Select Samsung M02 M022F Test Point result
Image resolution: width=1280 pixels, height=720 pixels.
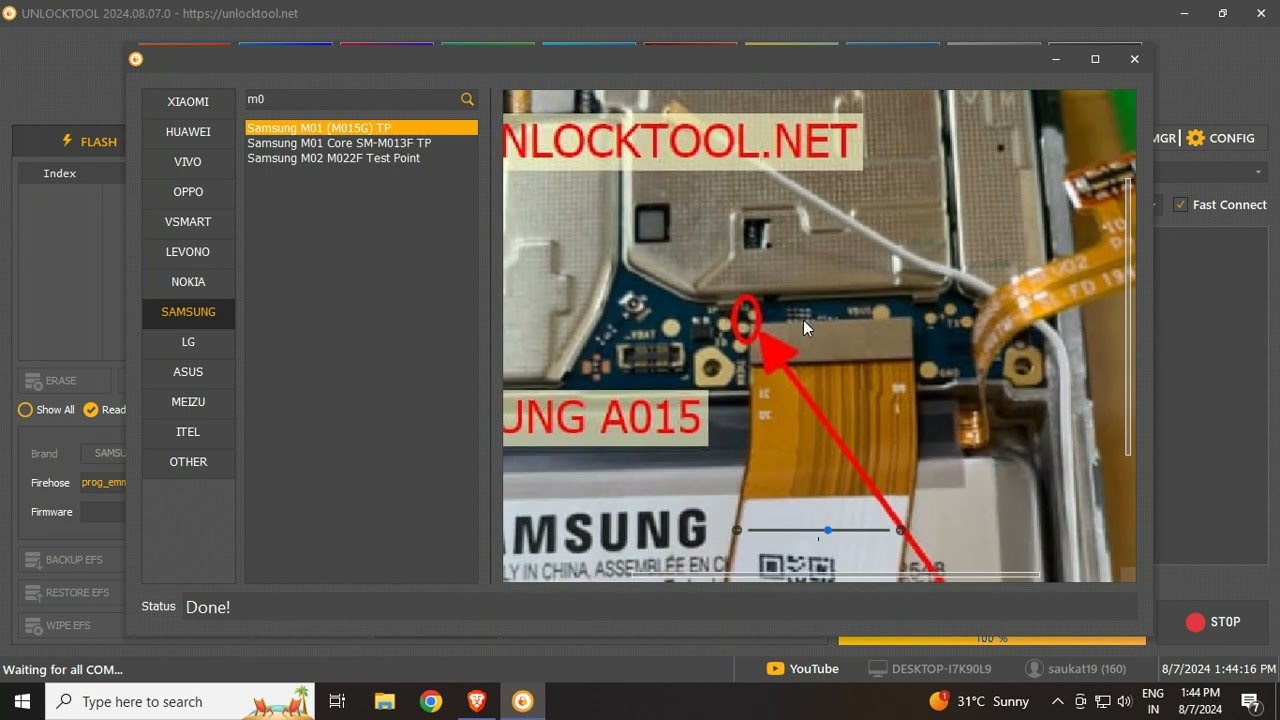[x=361, y=158]
